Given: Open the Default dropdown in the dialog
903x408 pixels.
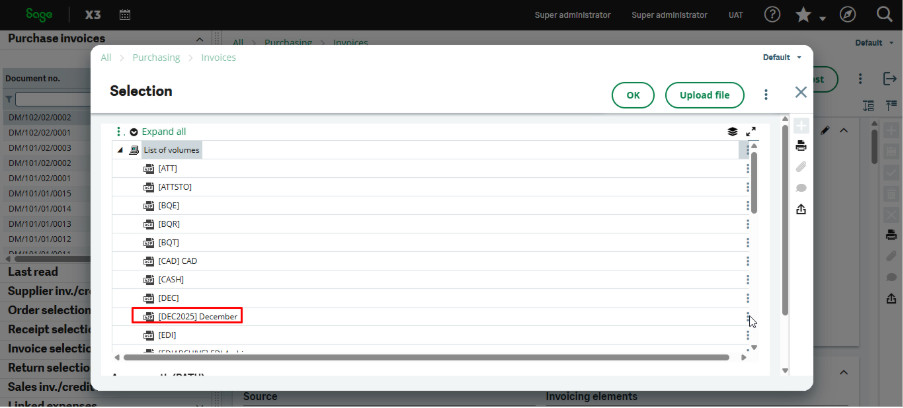Looking at the screenshot, I should tap(782, 58).
